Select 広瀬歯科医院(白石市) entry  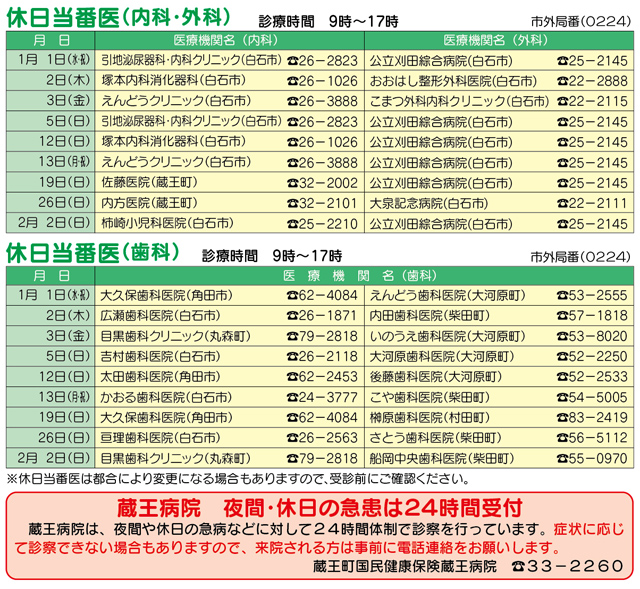(x=160, y=316)
